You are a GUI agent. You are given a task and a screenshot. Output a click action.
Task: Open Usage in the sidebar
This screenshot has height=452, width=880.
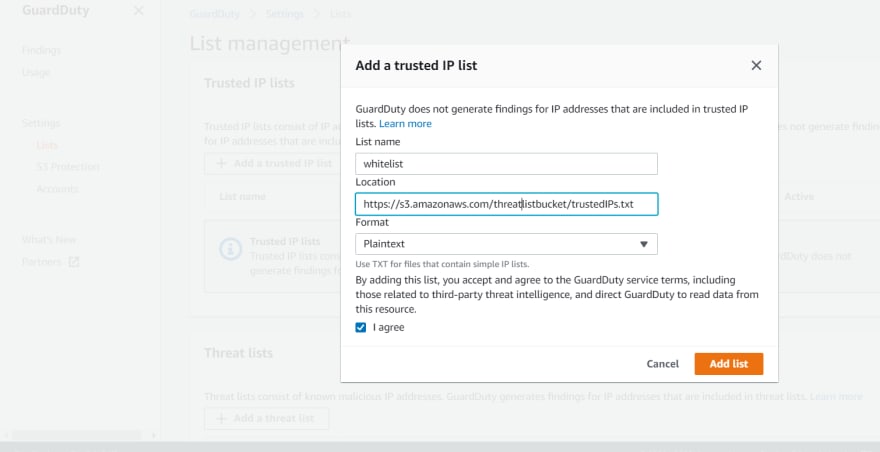pos(36,72)
